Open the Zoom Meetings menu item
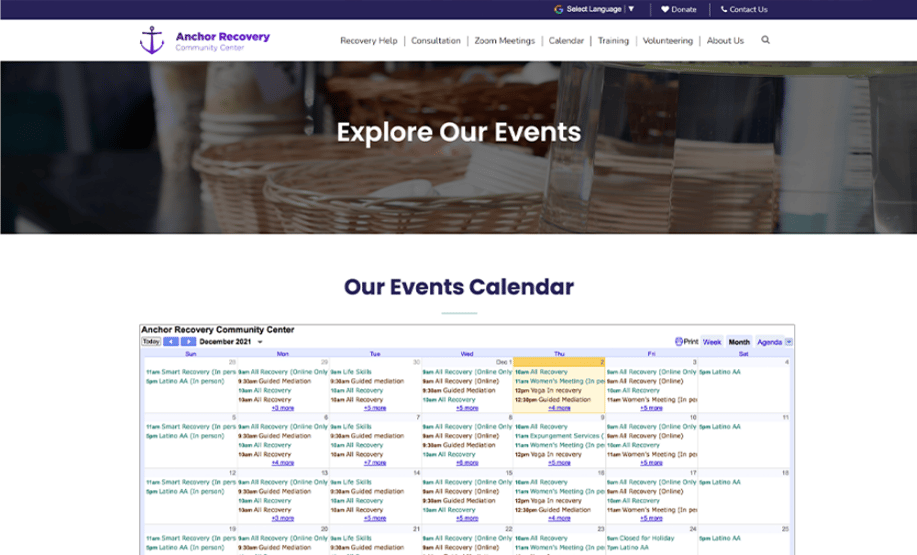This screenshot has height=555, width=917. (x=505, y=41)
